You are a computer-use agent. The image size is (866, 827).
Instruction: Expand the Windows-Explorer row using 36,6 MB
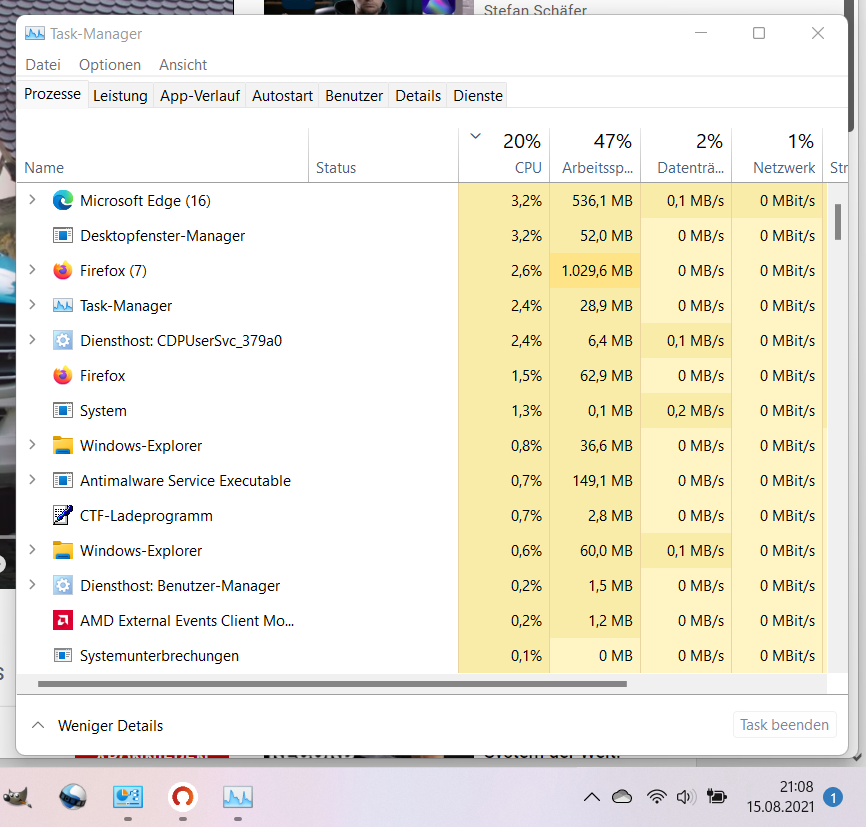click(x=32, y=445)
